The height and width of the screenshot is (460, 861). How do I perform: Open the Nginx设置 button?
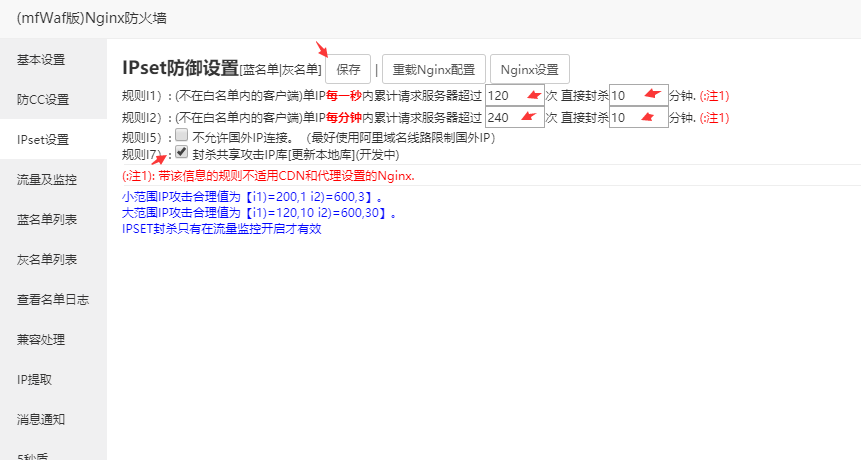point(529,70)
